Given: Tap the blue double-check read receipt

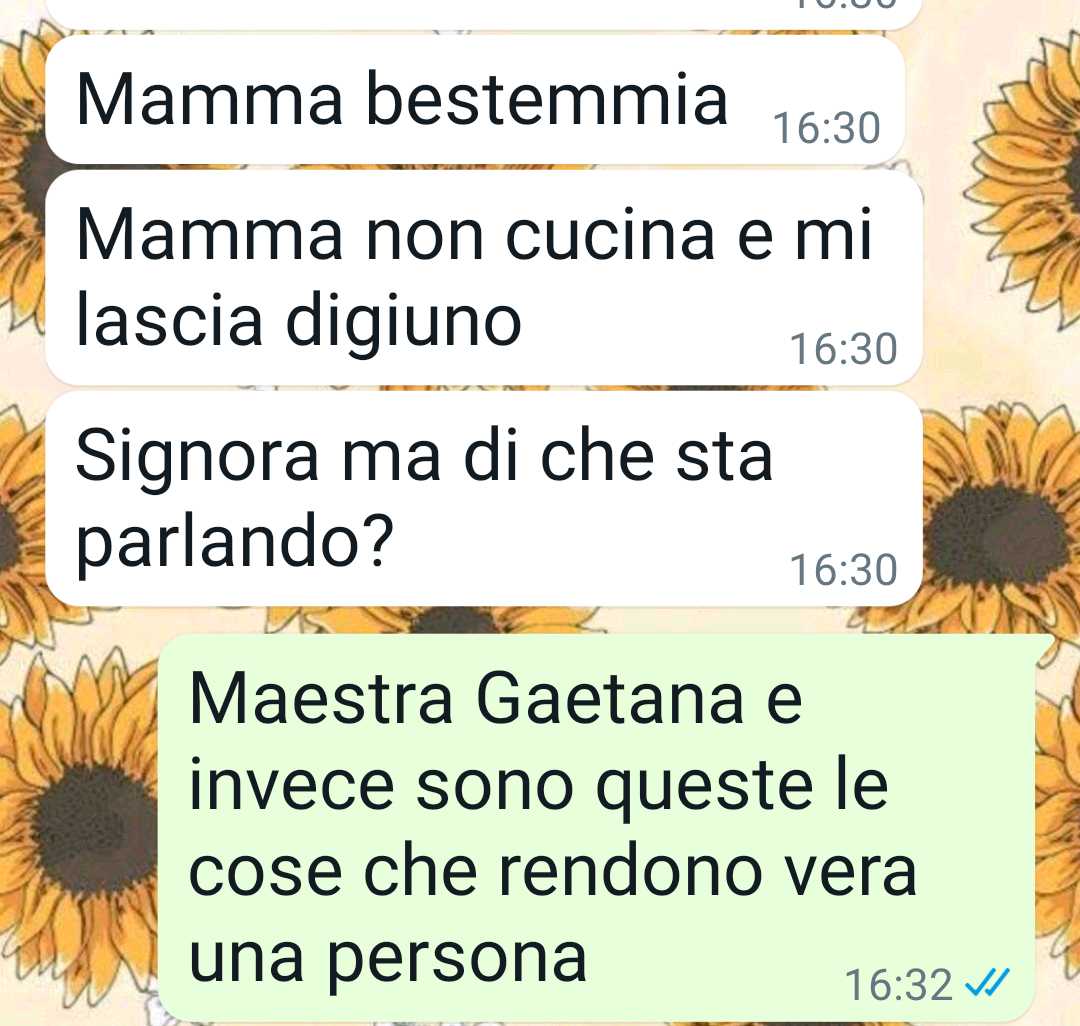Looking at the screenshot, I should (987, 983).
